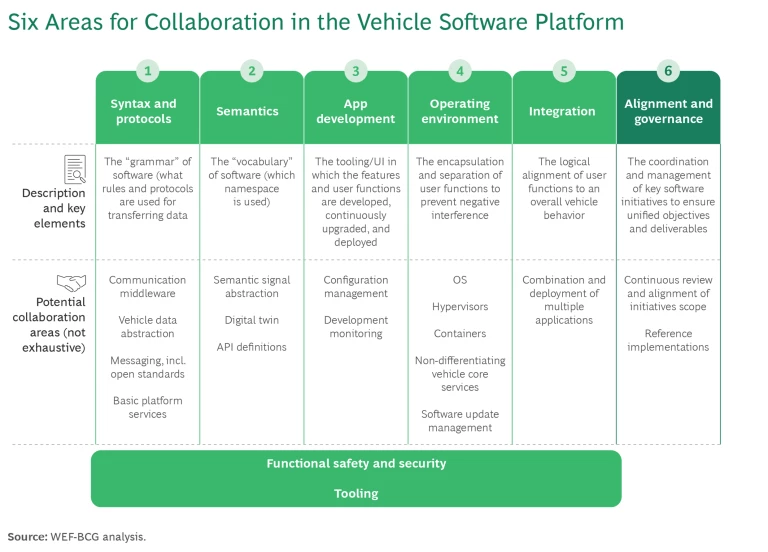Click the Six Areas for Collaboration title

[x=316, y=22]
